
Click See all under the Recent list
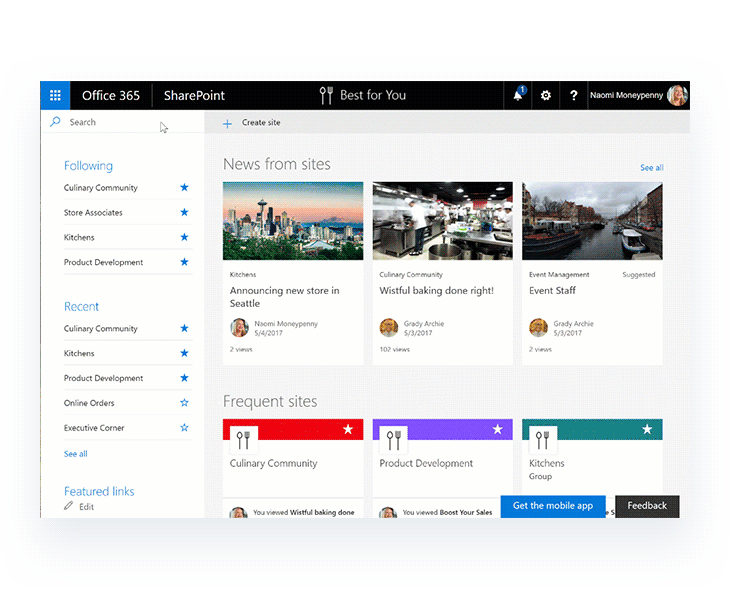click(x=75, y=454)
